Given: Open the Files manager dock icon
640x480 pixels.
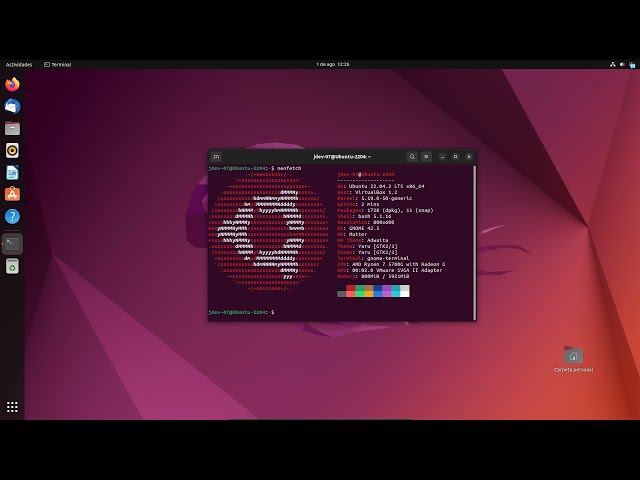Looking at the screenshot, I should click(12, 129).
